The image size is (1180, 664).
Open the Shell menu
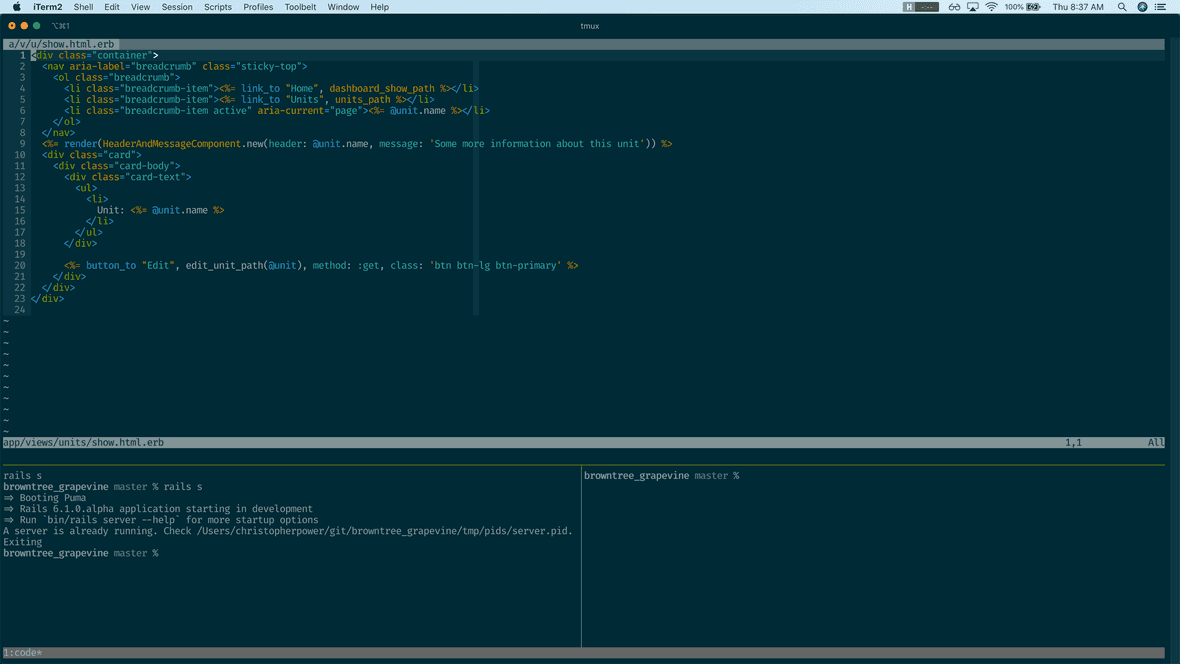[x=83, y=7]
